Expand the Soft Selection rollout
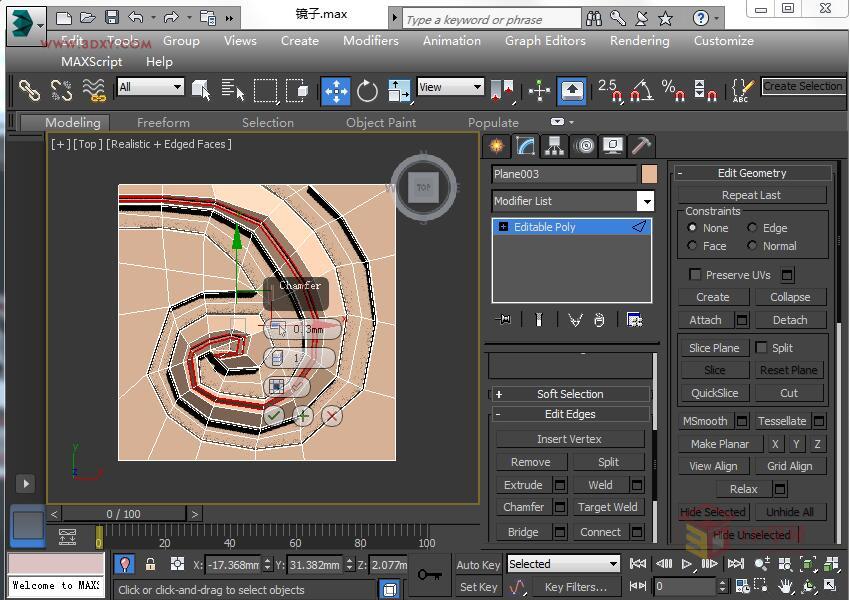Image resolution: width=850 pixels, height=600 pixels. pyautogui.click(x=570, y=393)
